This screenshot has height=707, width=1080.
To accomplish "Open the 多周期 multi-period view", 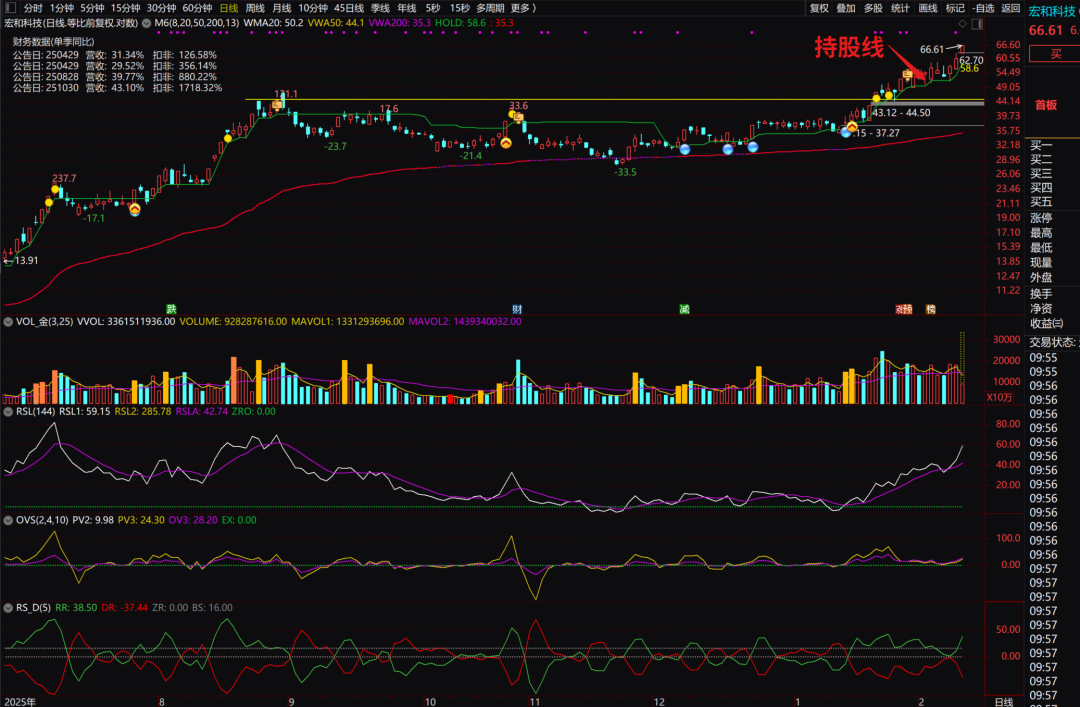I will click(490, 8).
